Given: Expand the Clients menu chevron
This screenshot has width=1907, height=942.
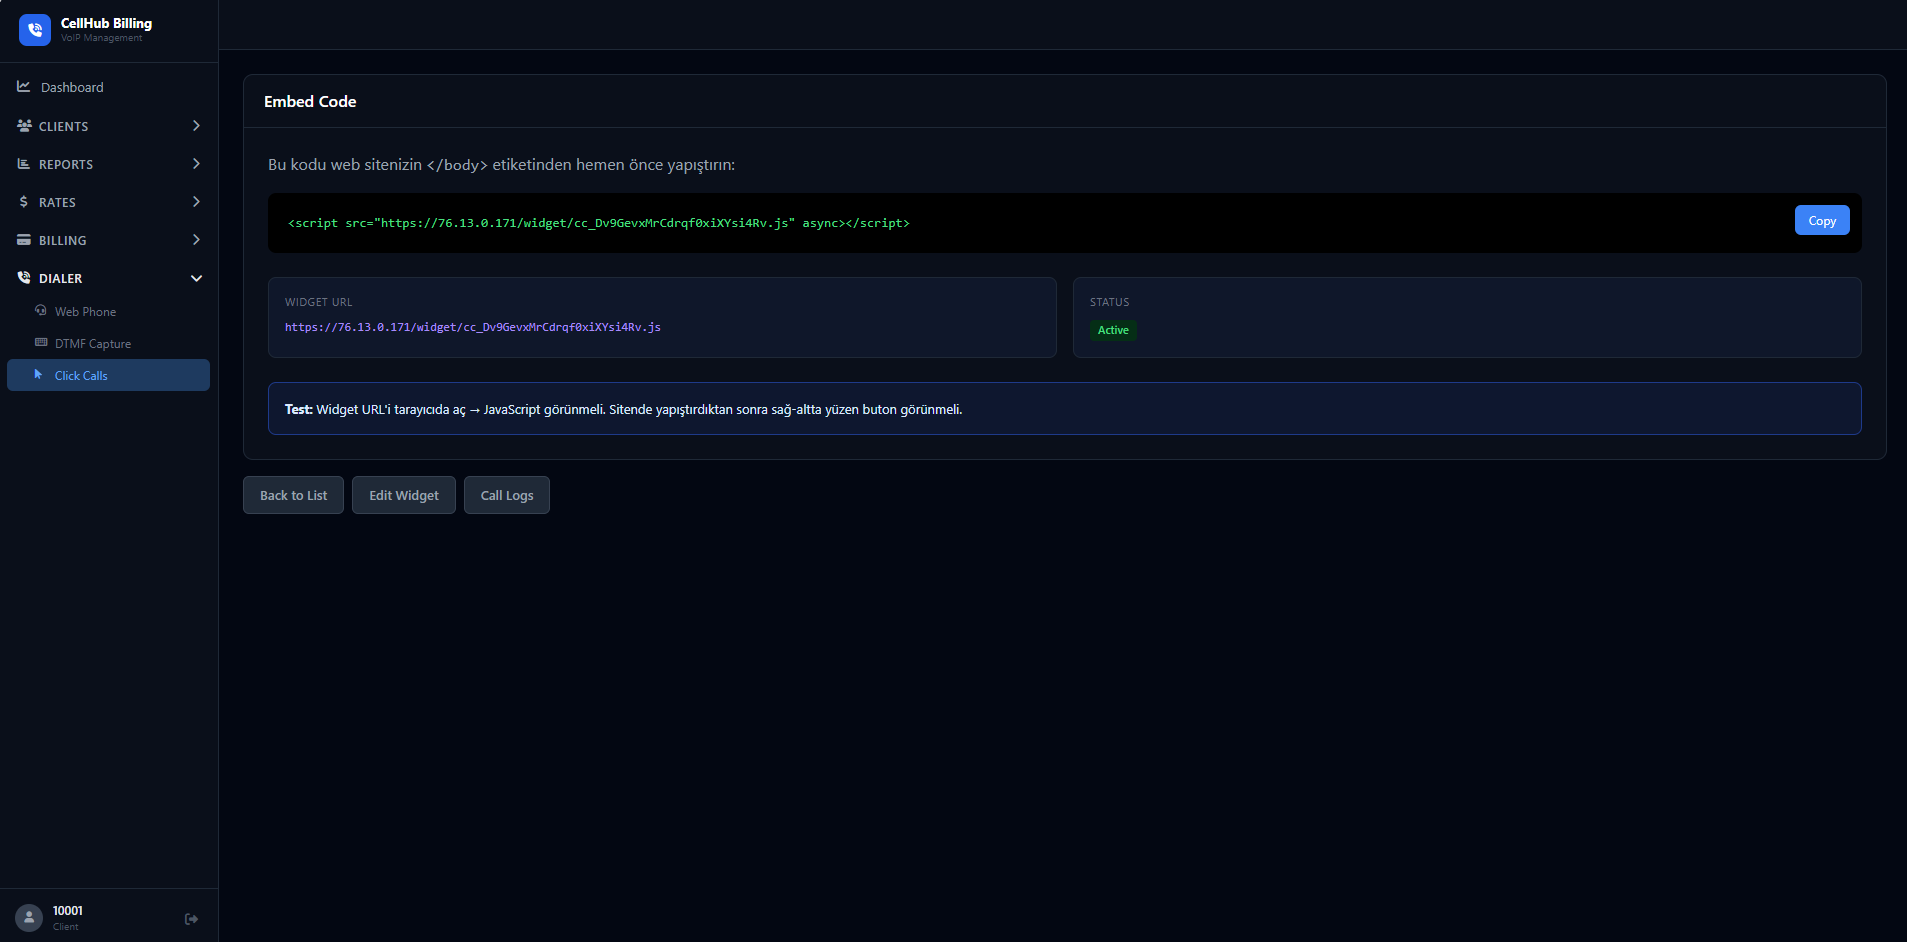Looking at the screenshot, I should (x=196, y=126).
